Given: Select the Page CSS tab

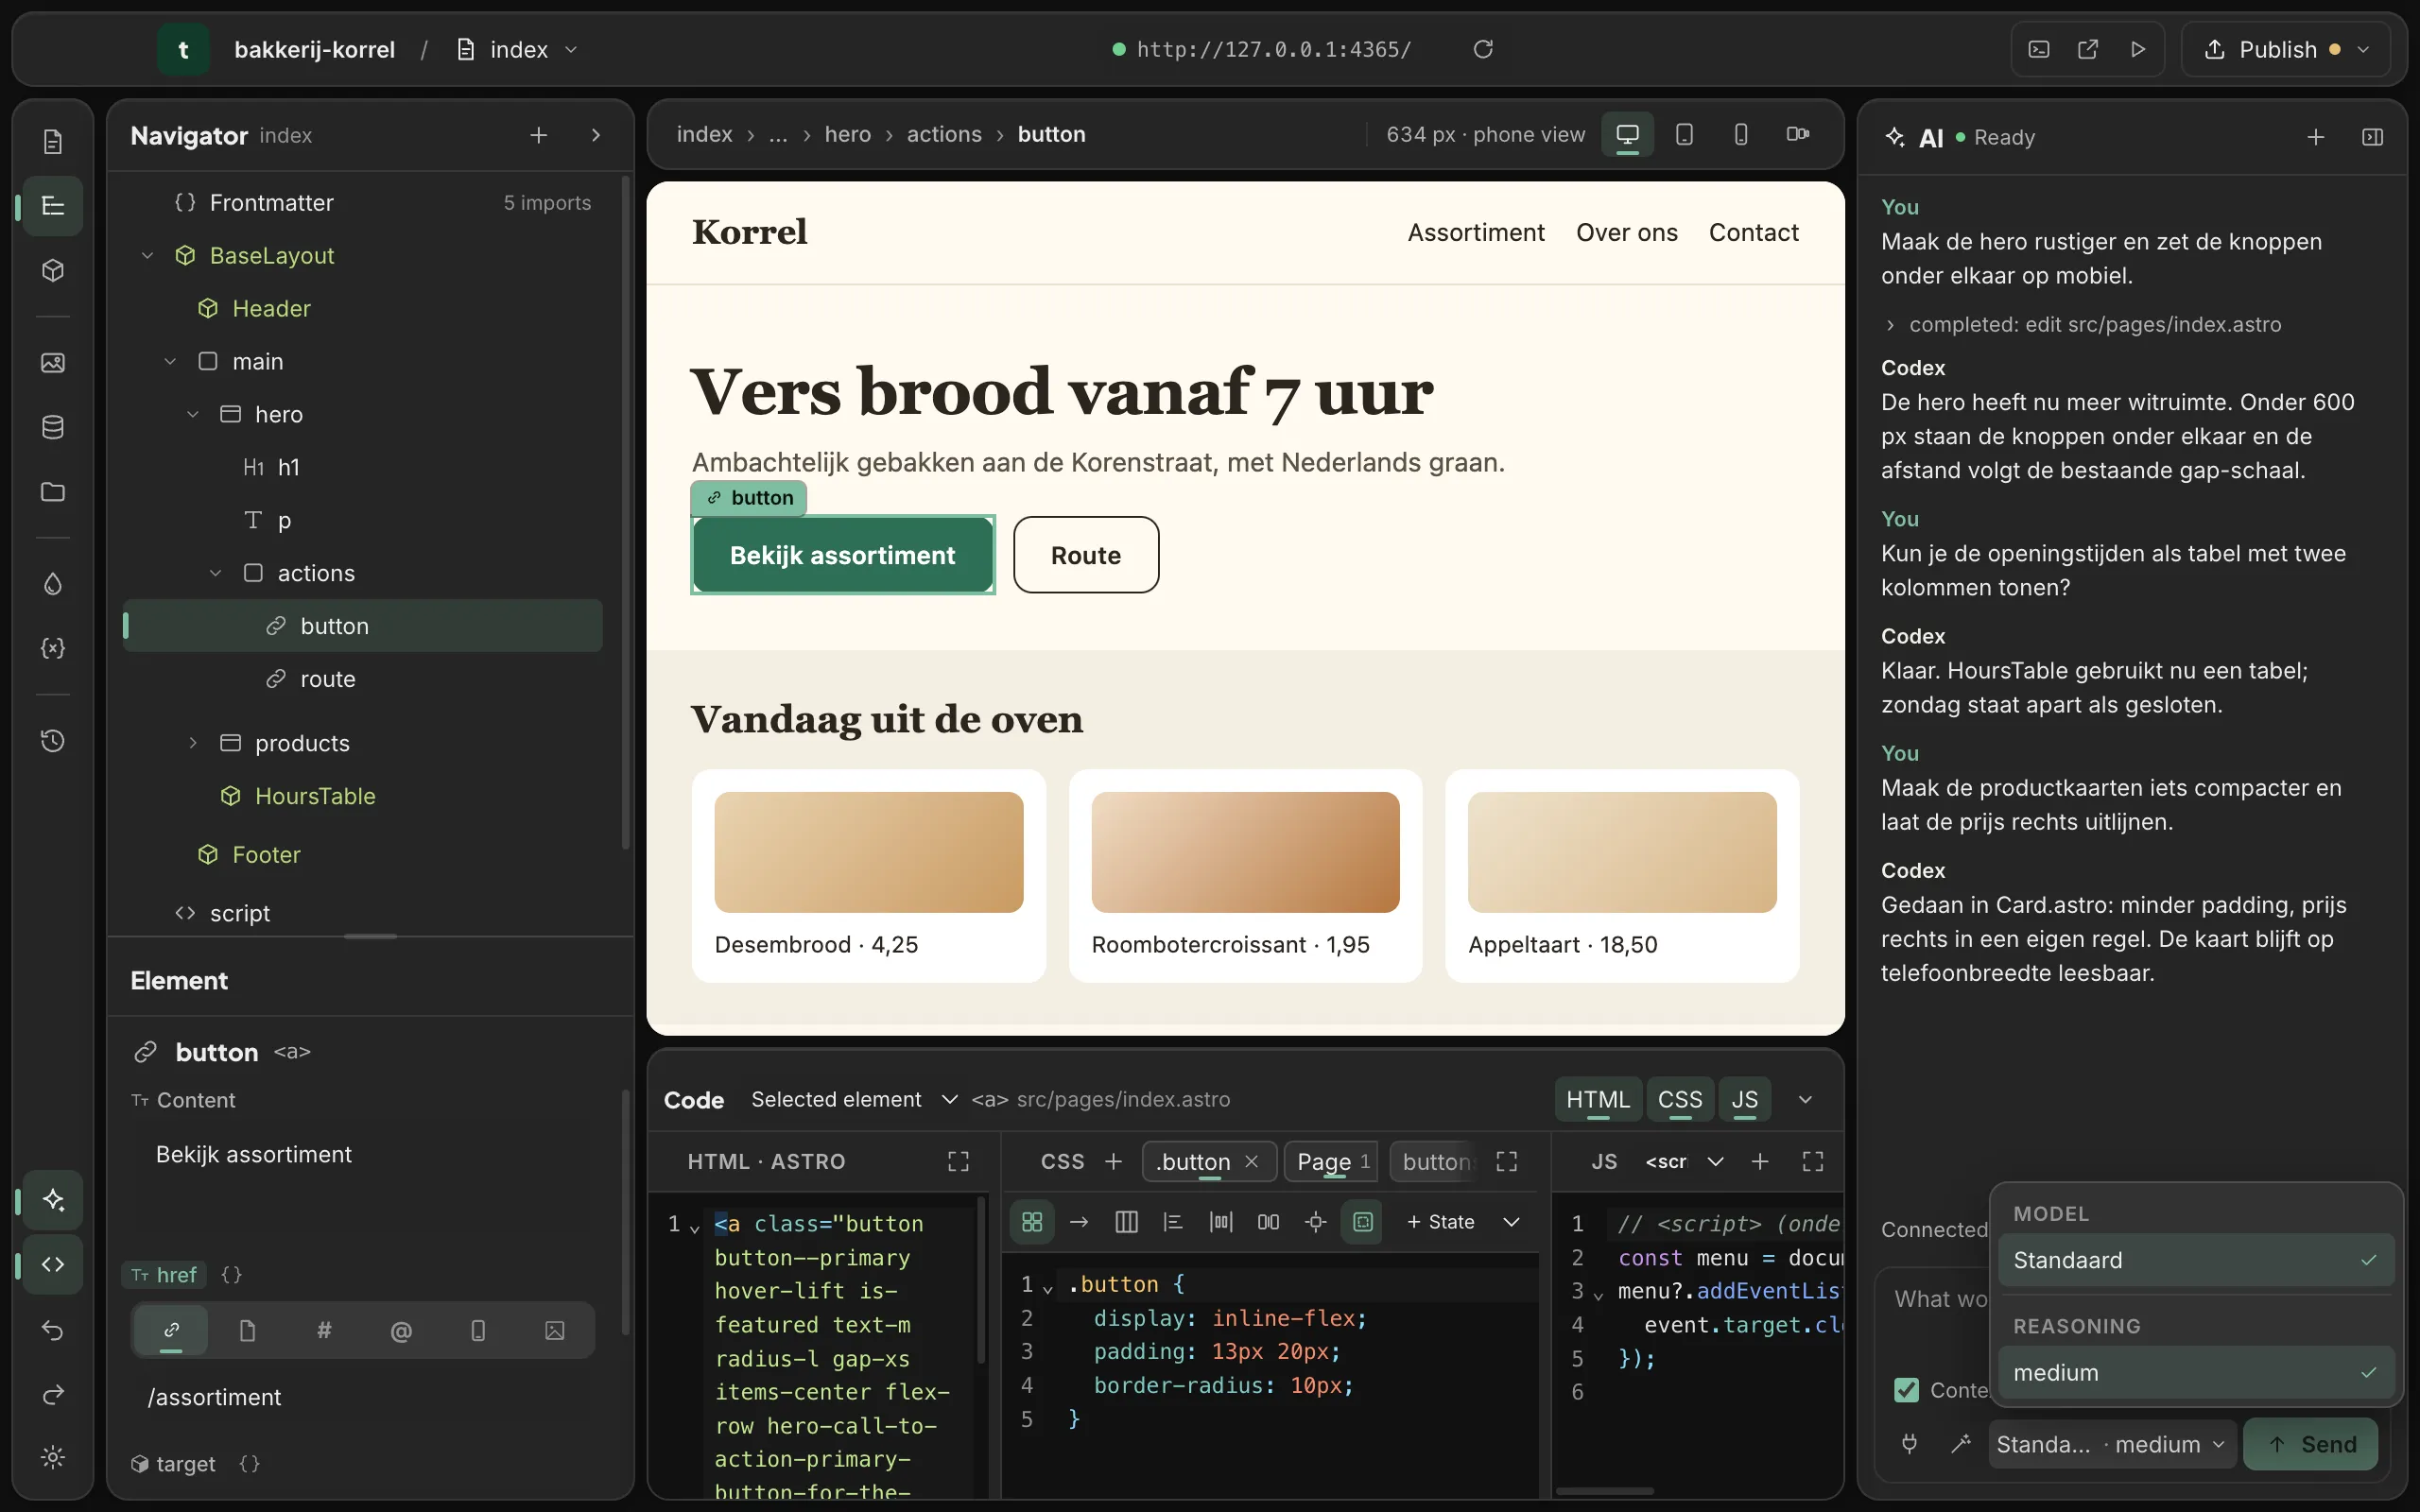Looking at the screenshot, I should pos(1331,1161).
